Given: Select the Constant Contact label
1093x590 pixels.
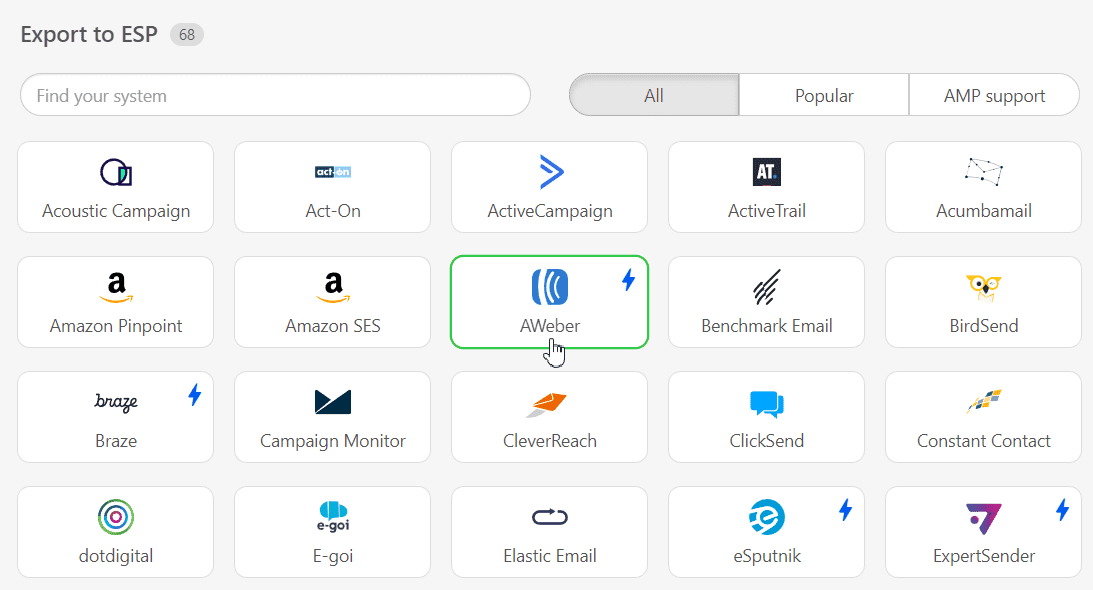Looking at the screenshot, I should pyautogui.click(x=984, y=441).
